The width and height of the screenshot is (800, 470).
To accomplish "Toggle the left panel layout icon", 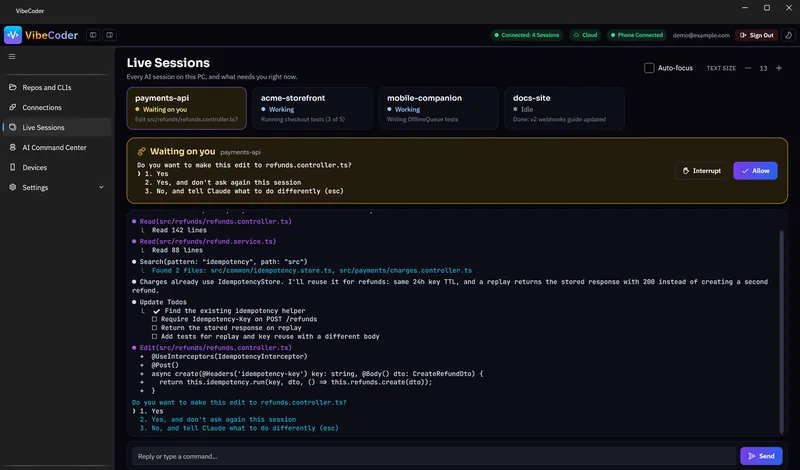I will tap(93, 35).
